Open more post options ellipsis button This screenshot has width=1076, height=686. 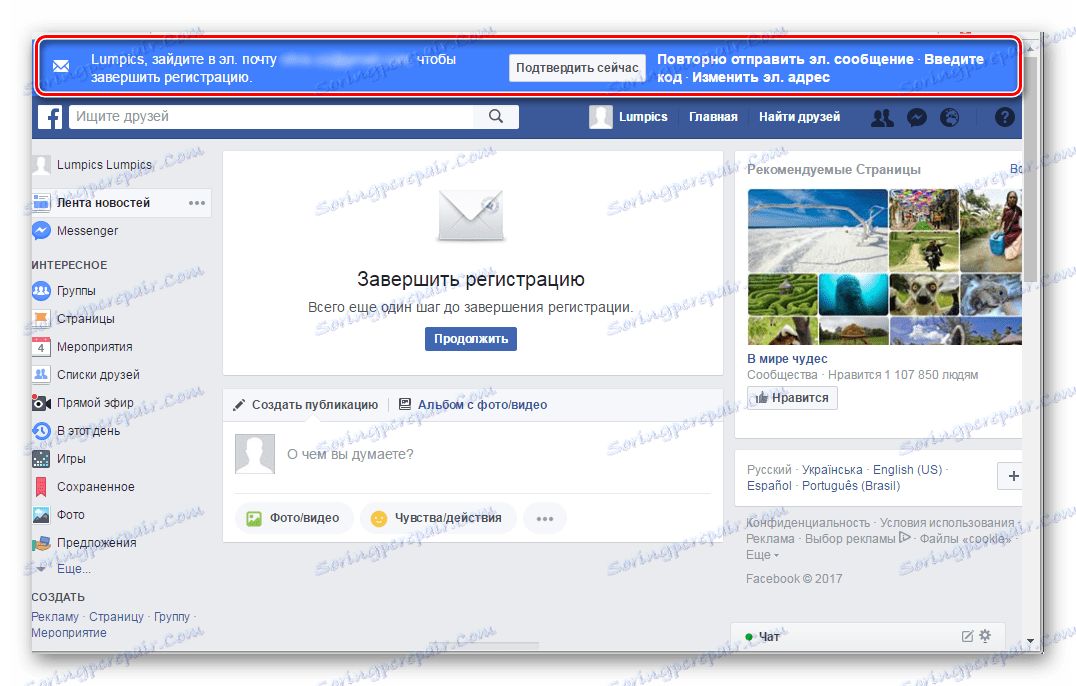(x=545, y=519)
